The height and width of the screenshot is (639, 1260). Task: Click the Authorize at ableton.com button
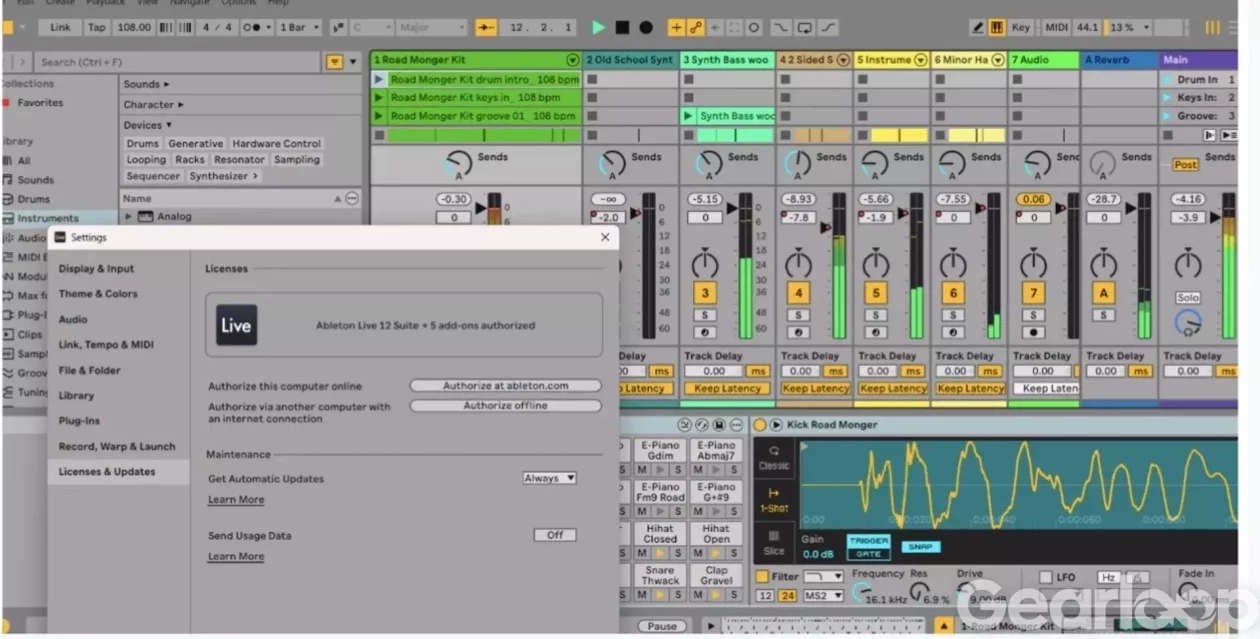505,386
